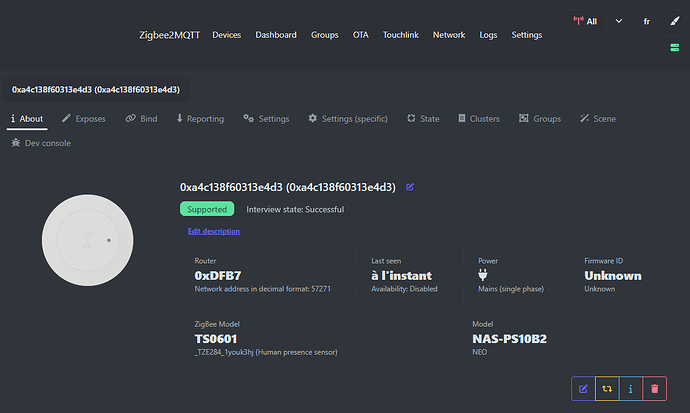The image size is (690, 413).
Task: Open the Groups navigation item
Action: pyautogui.click(x=325, y=35)
